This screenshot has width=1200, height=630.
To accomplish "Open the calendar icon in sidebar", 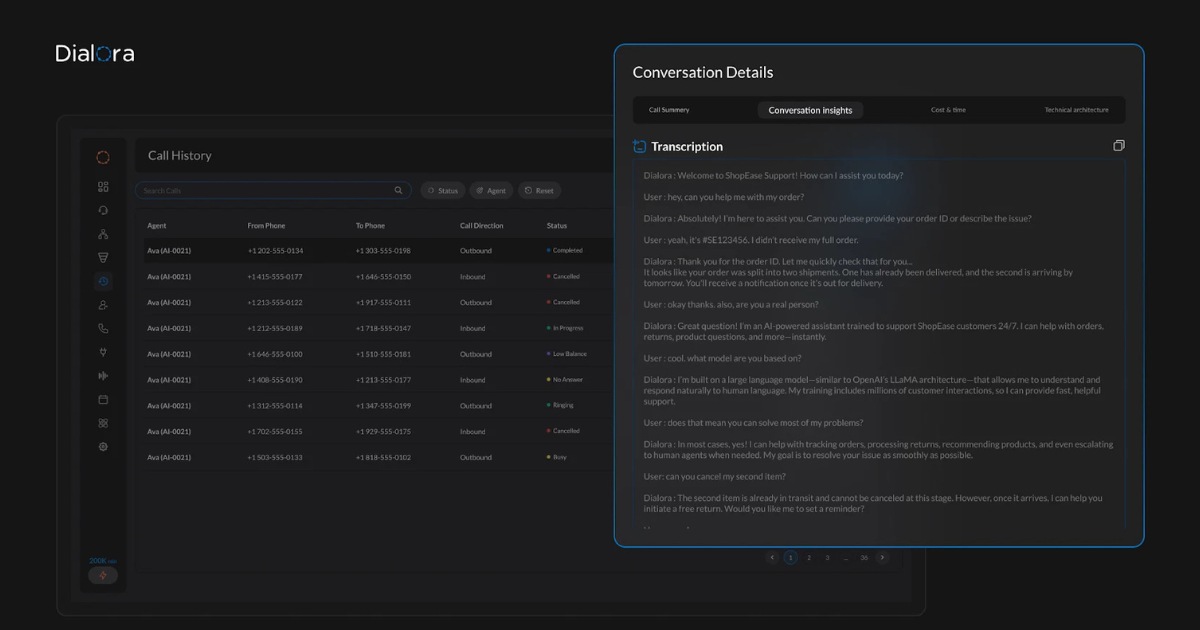I will [x=103, y=400].
